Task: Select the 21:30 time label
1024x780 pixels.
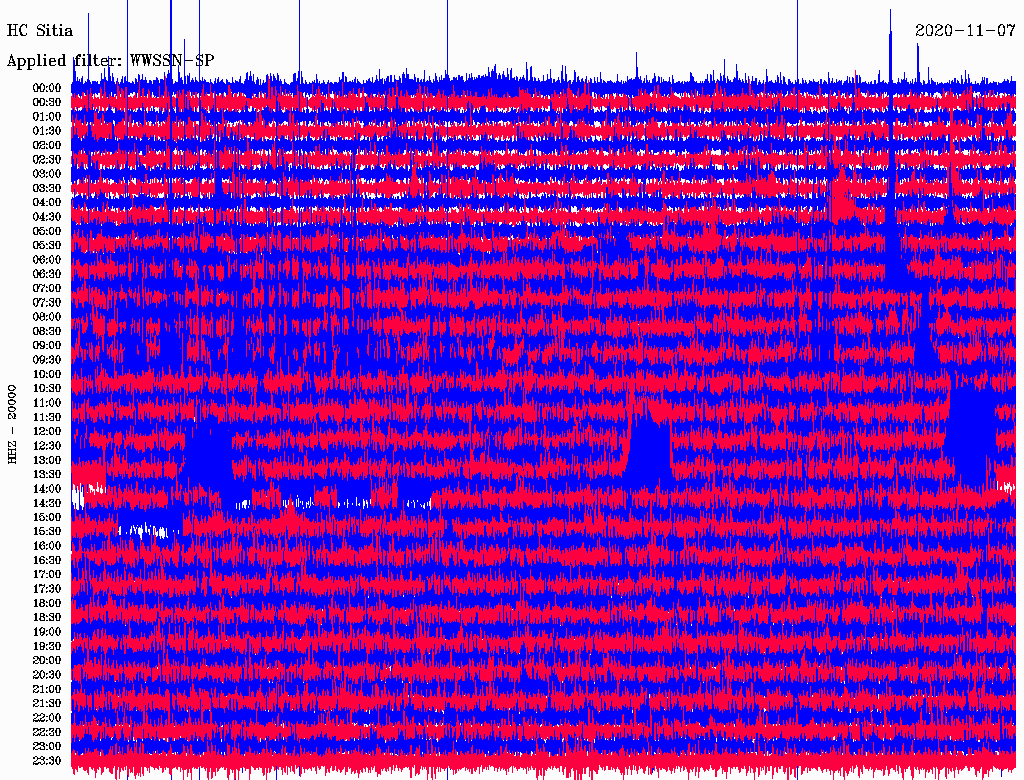Action: 47,704
